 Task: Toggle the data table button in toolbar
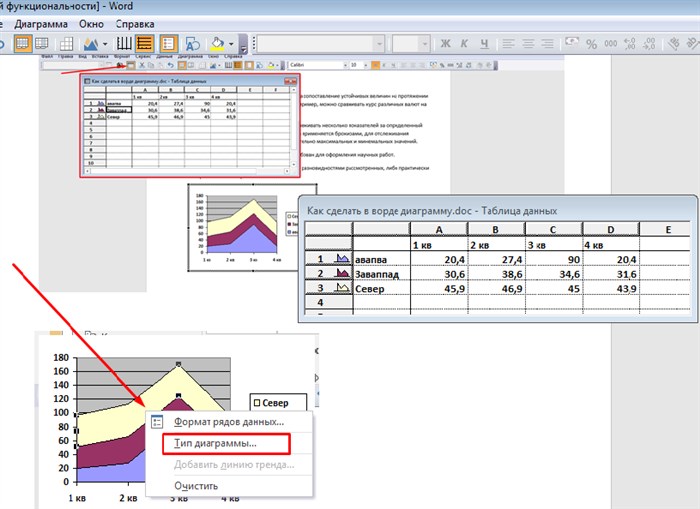[66, 44]
